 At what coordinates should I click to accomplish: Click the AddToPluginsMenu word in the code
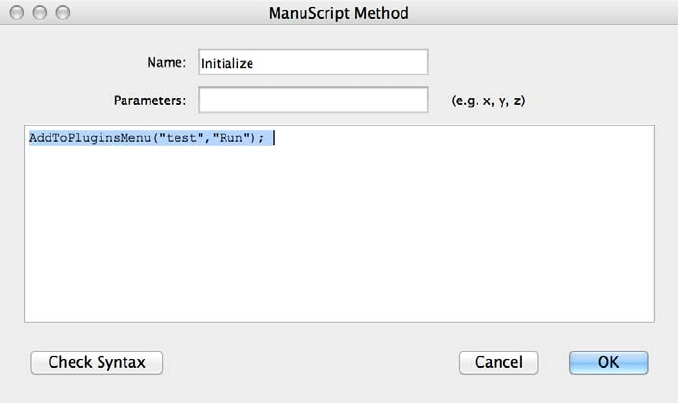[90, 139]
